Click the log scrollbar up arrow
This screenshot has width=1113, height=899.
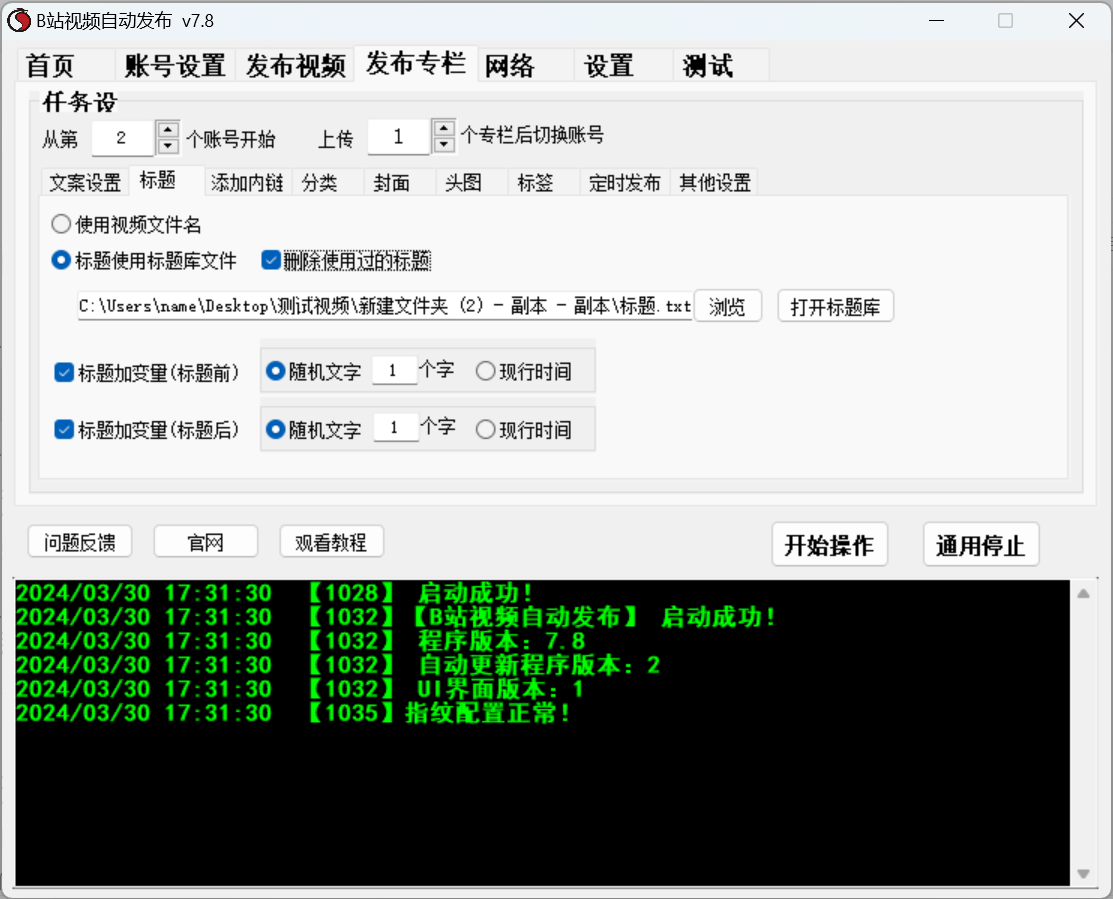point(1083,593)
